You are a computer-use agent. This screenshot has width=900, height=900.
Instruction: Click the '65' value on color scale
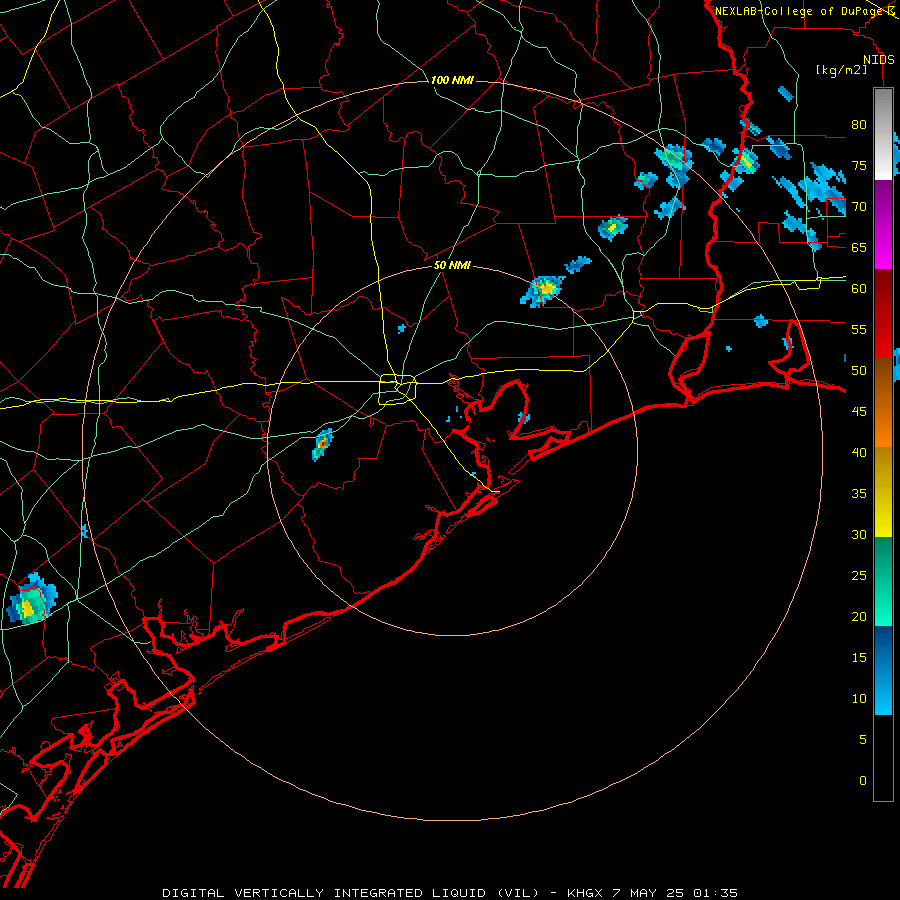[x=859, y=248]
